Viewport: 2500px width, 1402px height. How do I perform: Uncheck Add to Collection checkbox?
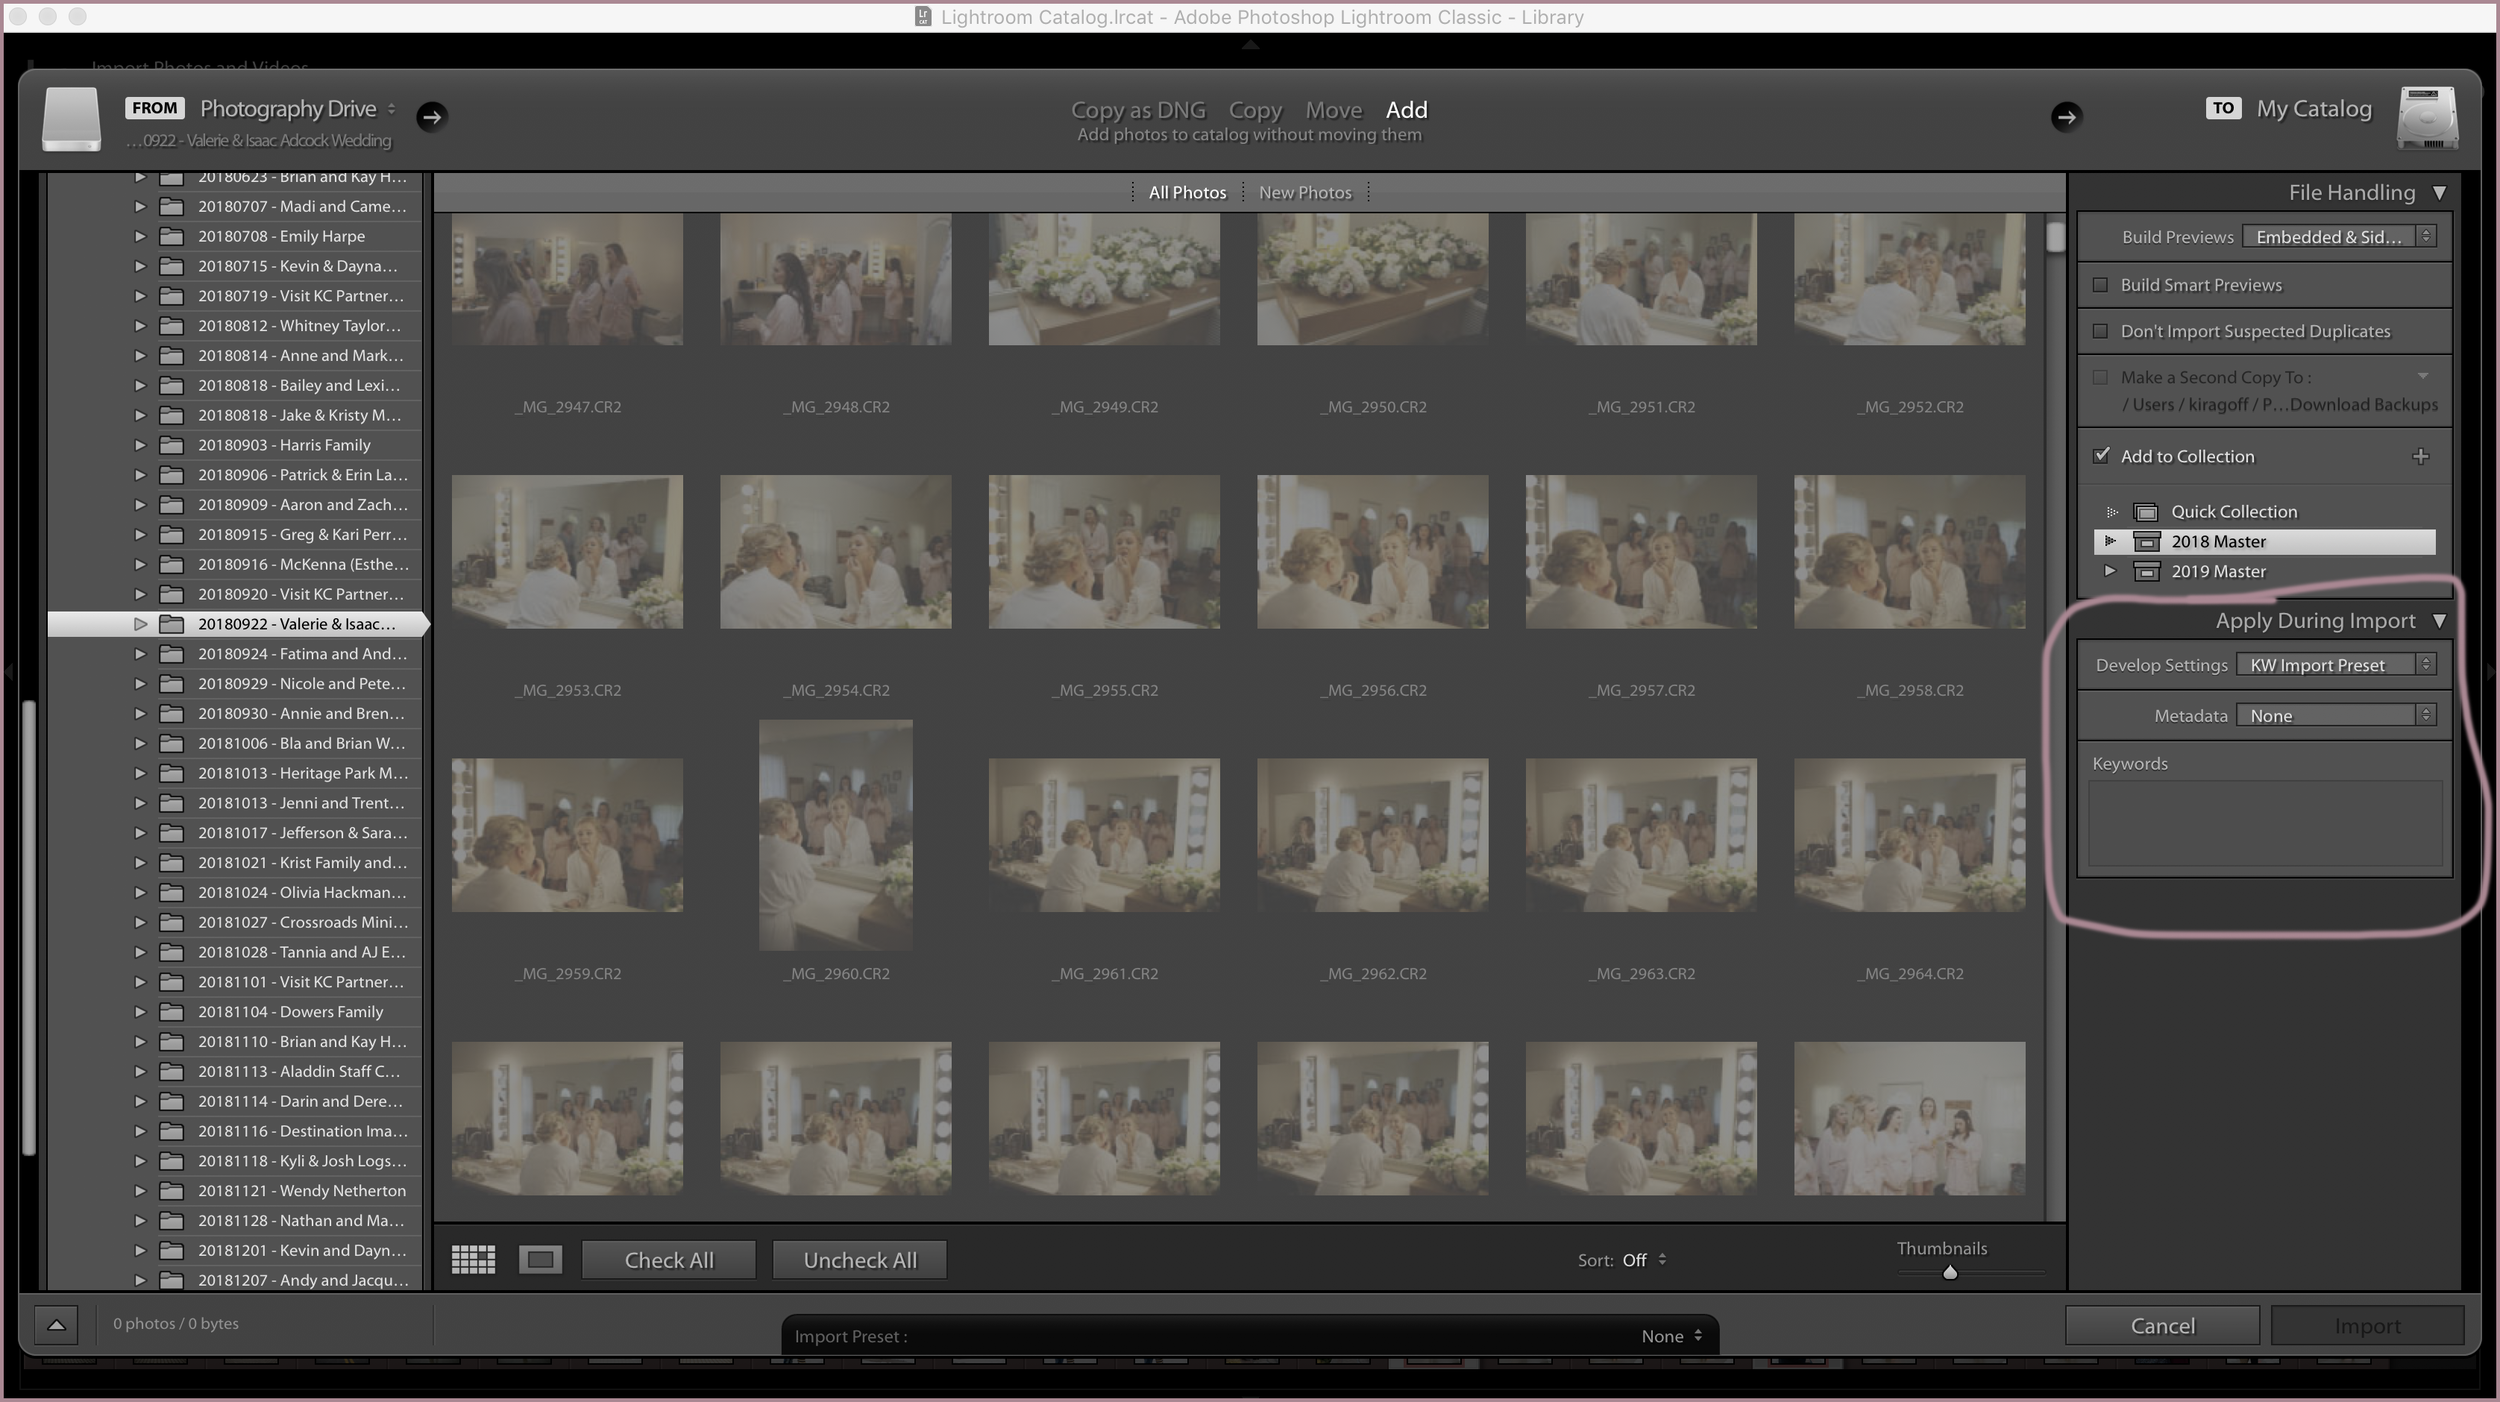click(2101, 456)
